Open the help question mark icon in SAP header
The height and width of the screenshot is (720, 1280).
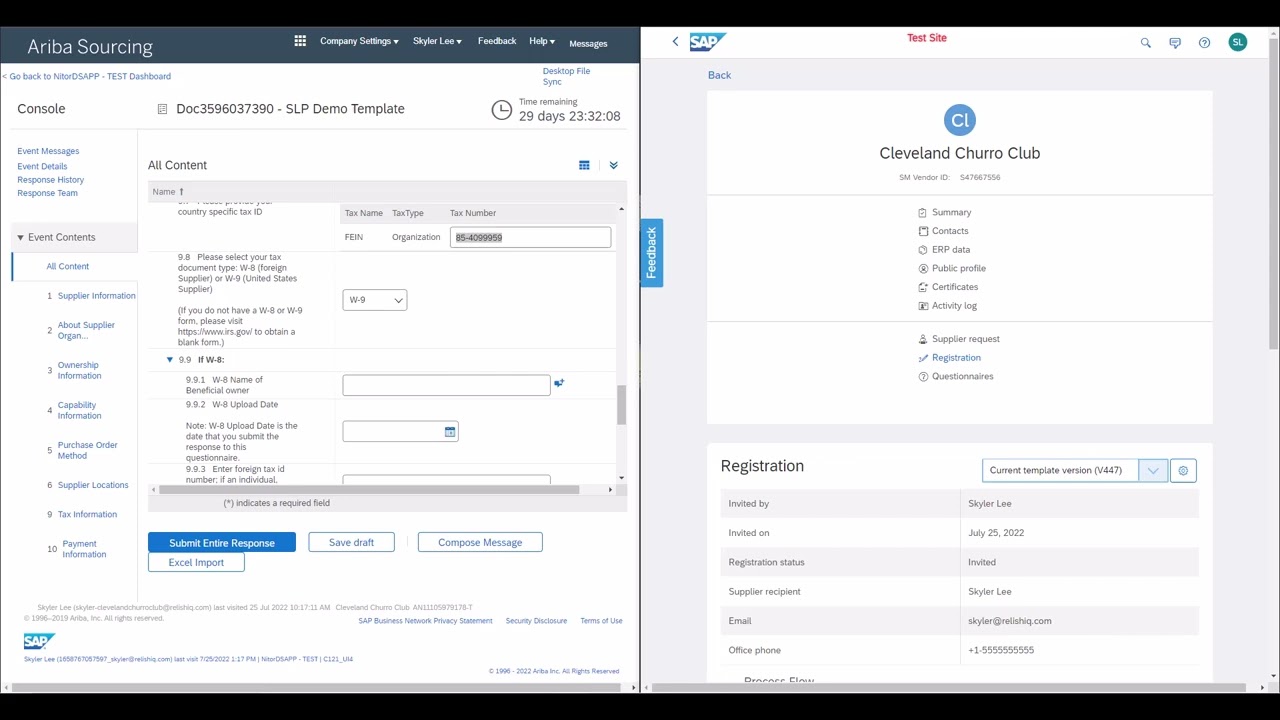pyautogui.click(x=1204, y=42)
